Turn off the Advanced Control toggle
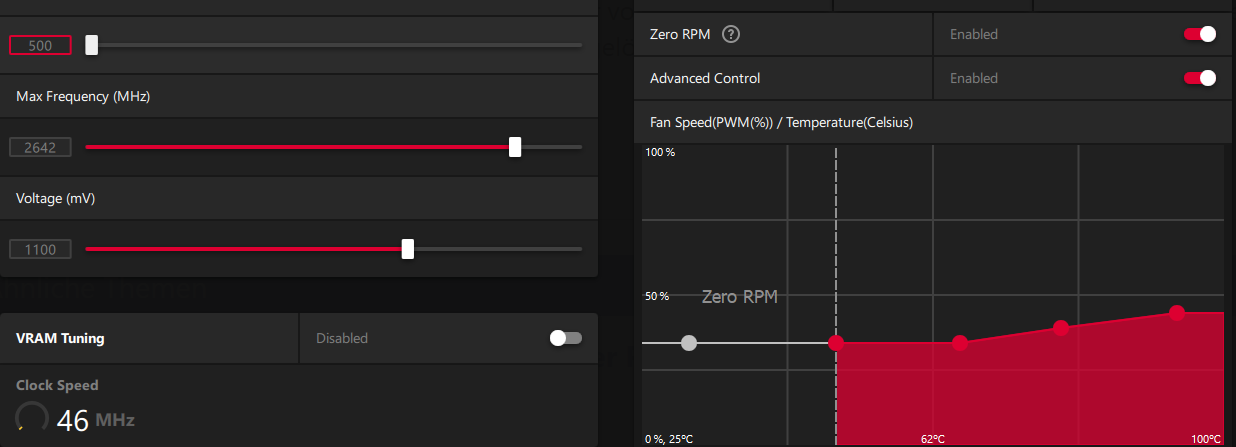 click(1199, 78)
